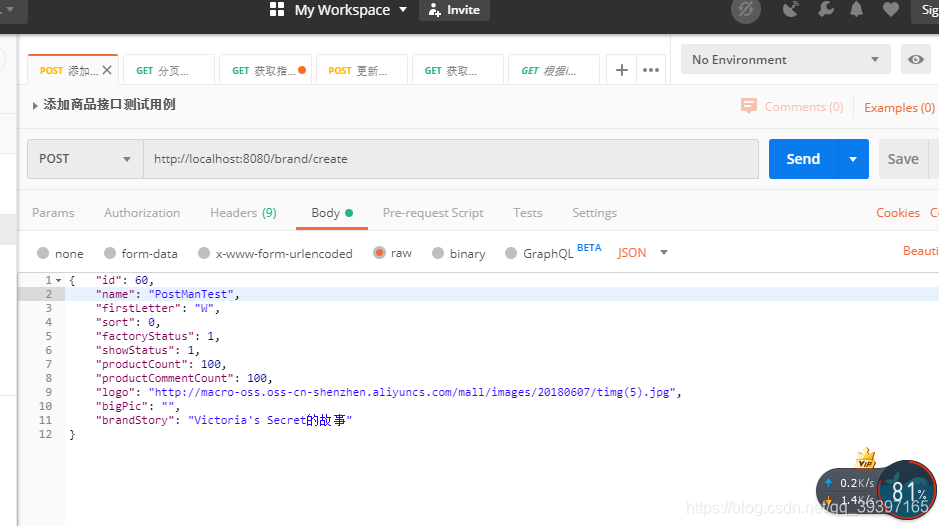
Task: Switch to the GET 分页 request tab
Action: pyautogui.click(x=168, y=71)
